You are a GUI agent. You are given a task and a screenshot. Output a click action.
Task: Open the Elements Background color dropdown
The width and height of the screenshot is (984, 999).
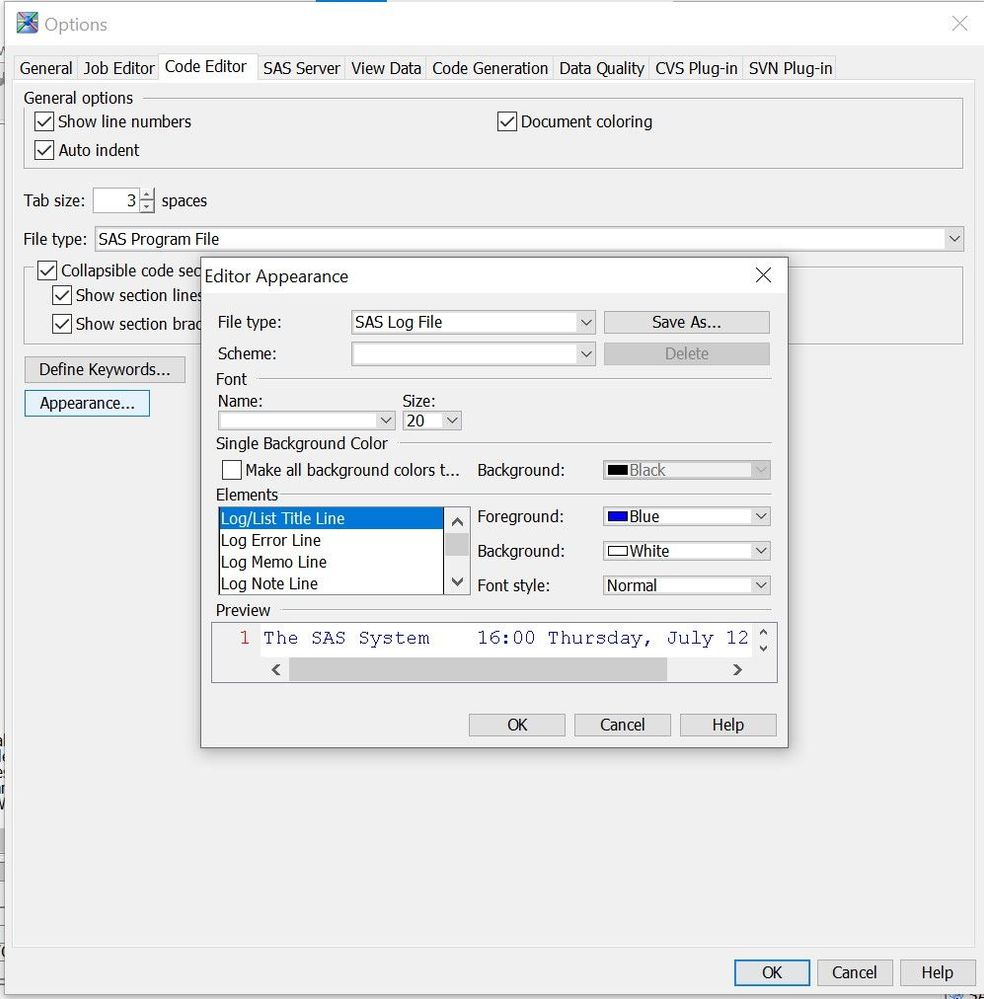[761, 550]
